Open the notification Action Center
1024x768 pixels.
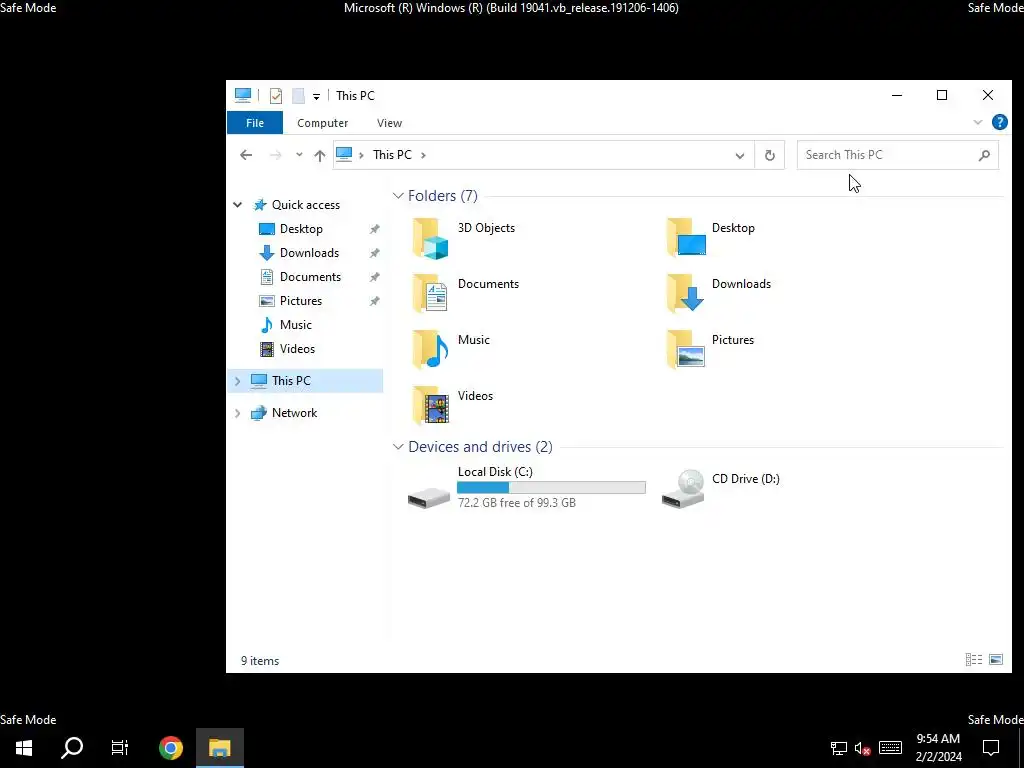pos(991,748)
